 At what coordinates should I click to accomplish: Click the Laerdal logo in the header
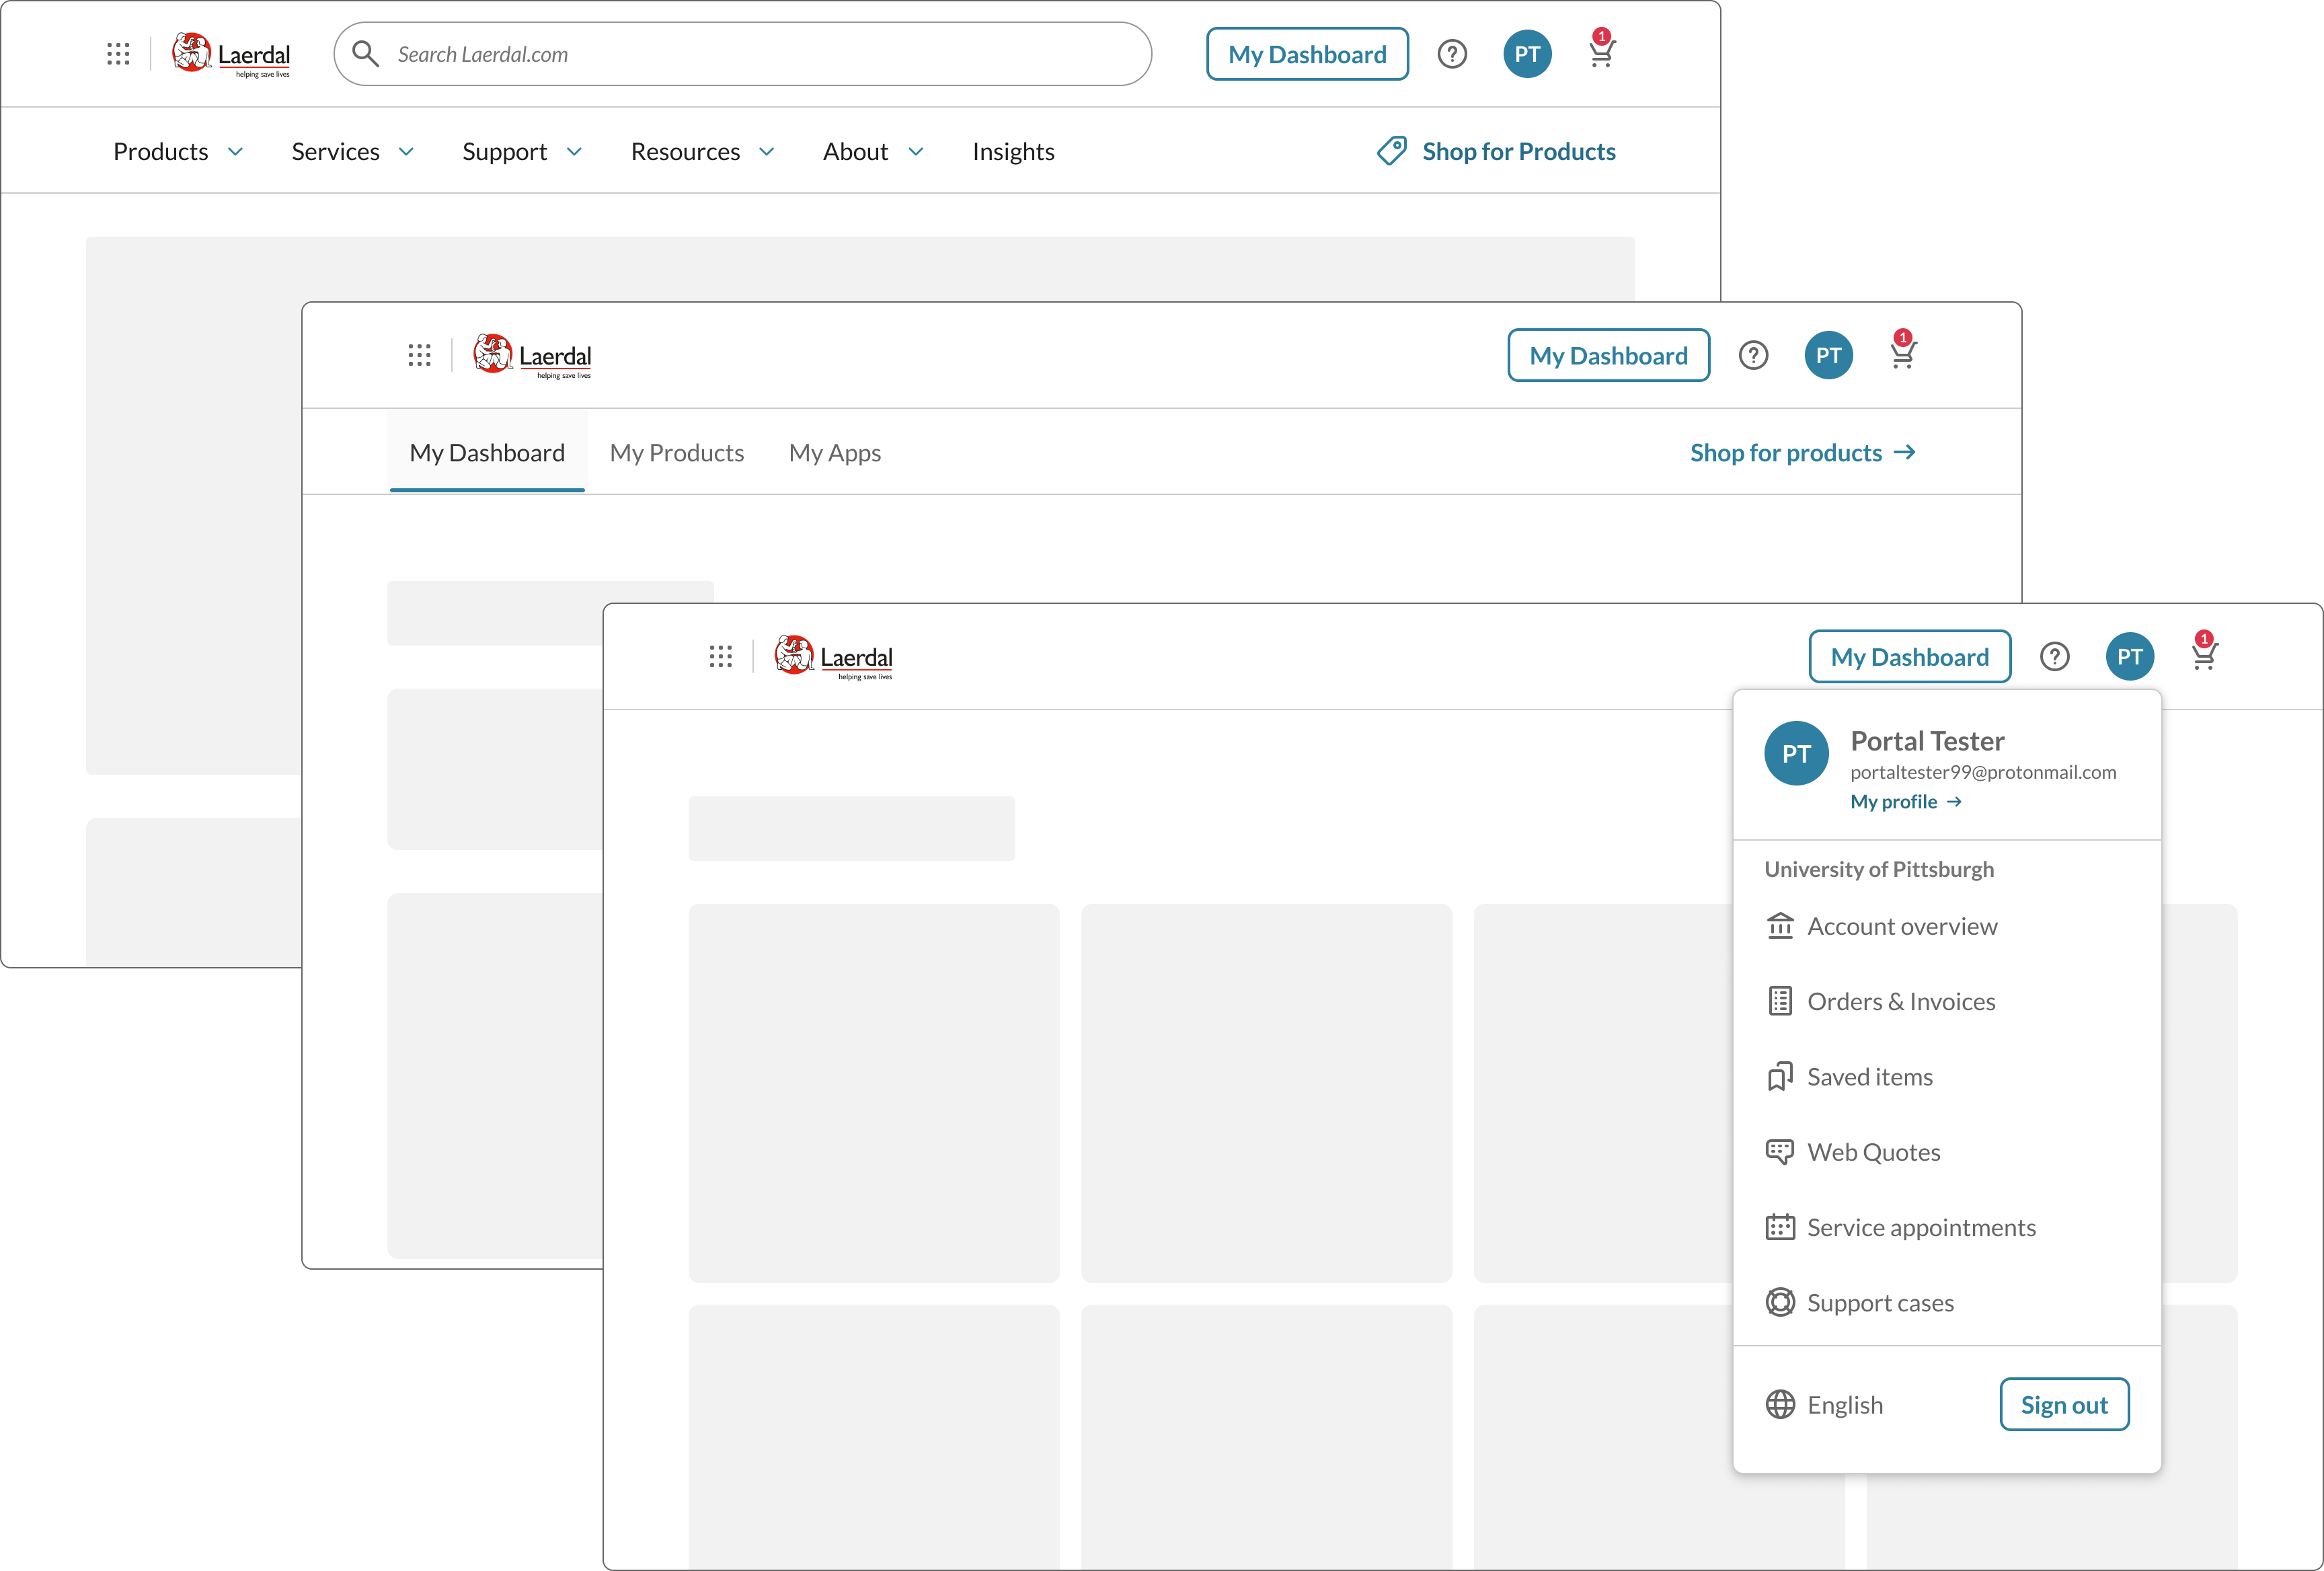(833, 656)
